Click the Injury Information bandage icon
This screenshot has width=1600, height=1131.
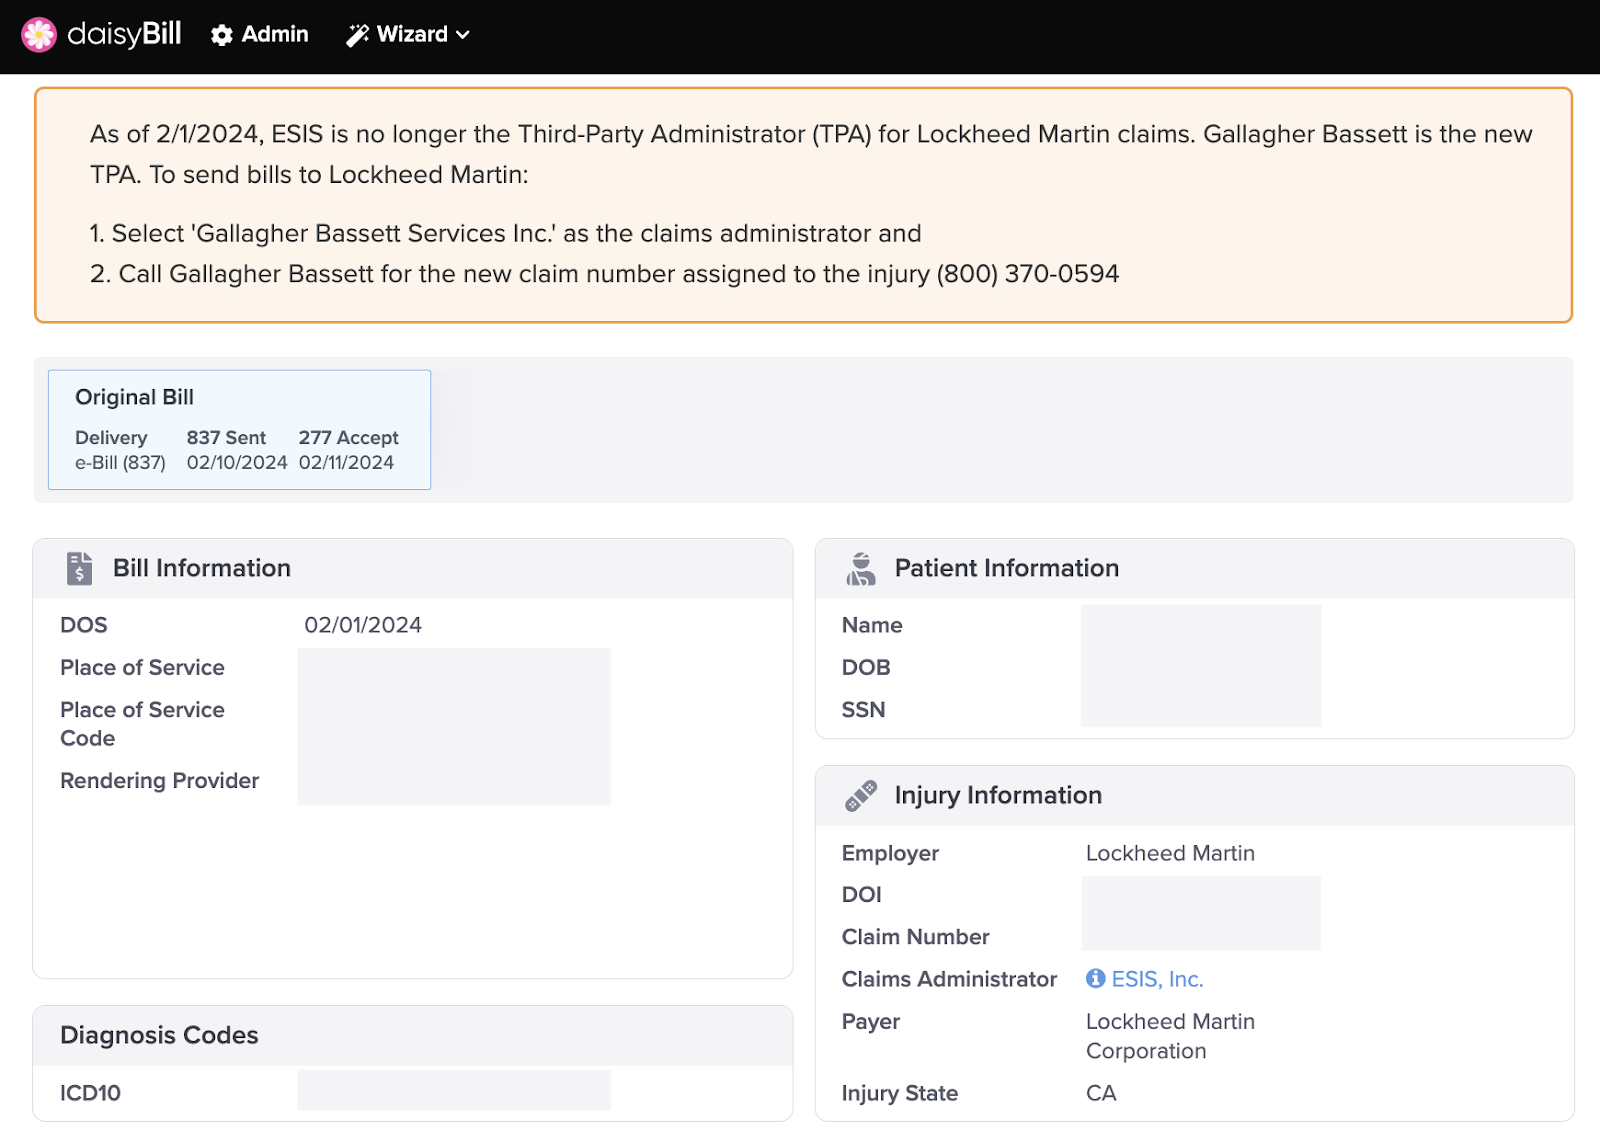[861, 796]
